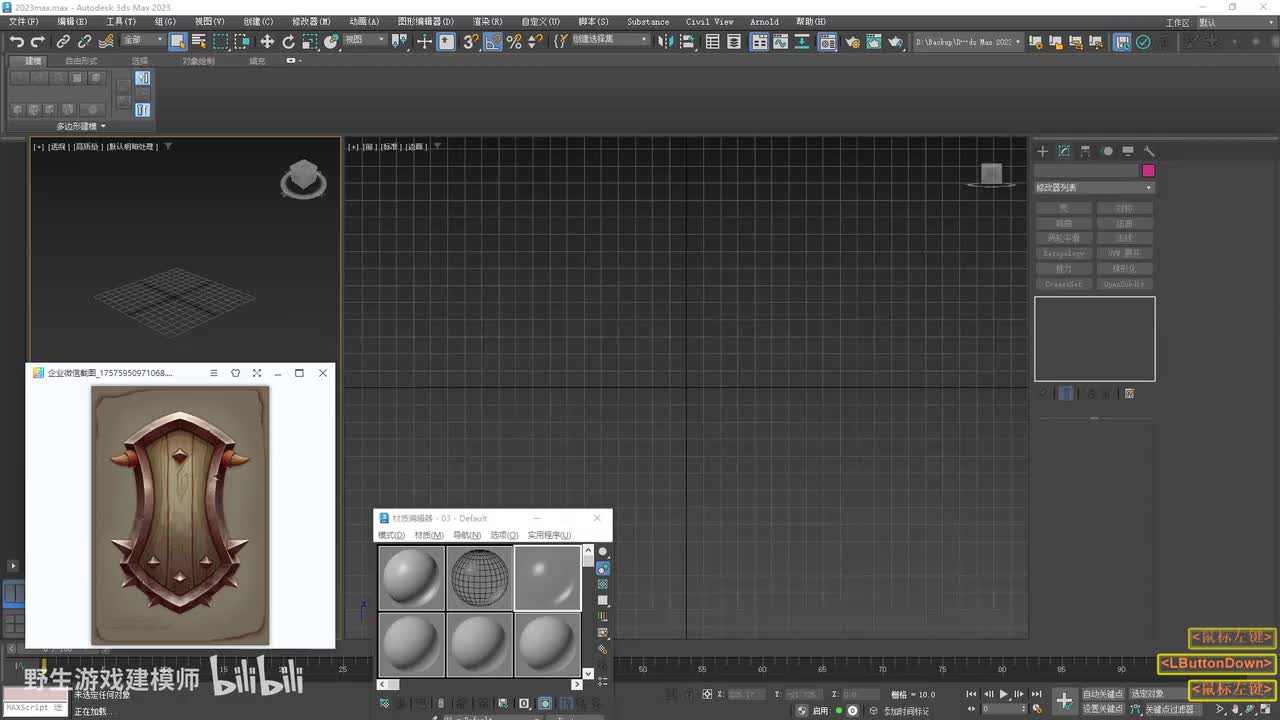The image size is (1280, 720).
Task: Open the 文件(F) menu
Action: tap(22, 21)
